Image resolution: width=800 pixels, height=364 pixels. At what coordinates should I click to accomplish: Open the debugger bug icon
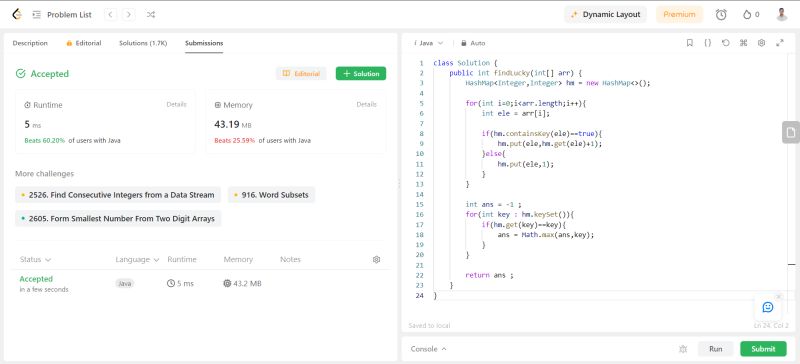pos(683,349)
